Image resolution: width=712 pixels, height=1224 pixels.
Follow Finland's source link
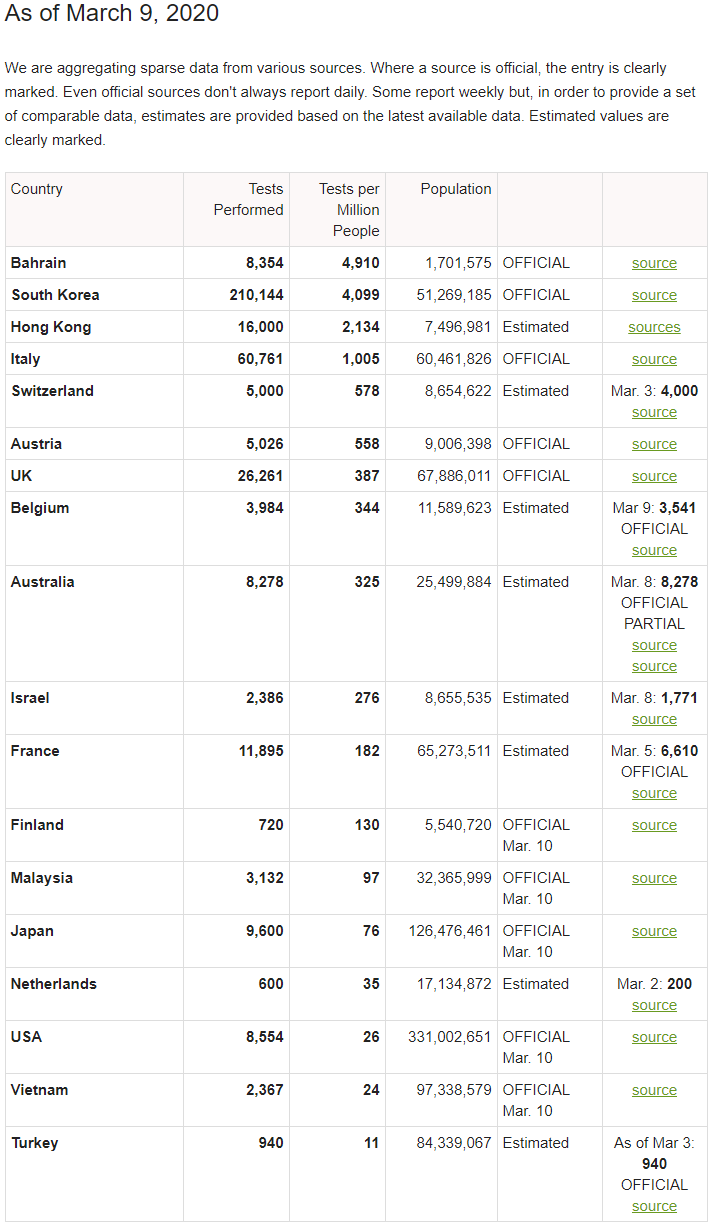click(654, 825)
